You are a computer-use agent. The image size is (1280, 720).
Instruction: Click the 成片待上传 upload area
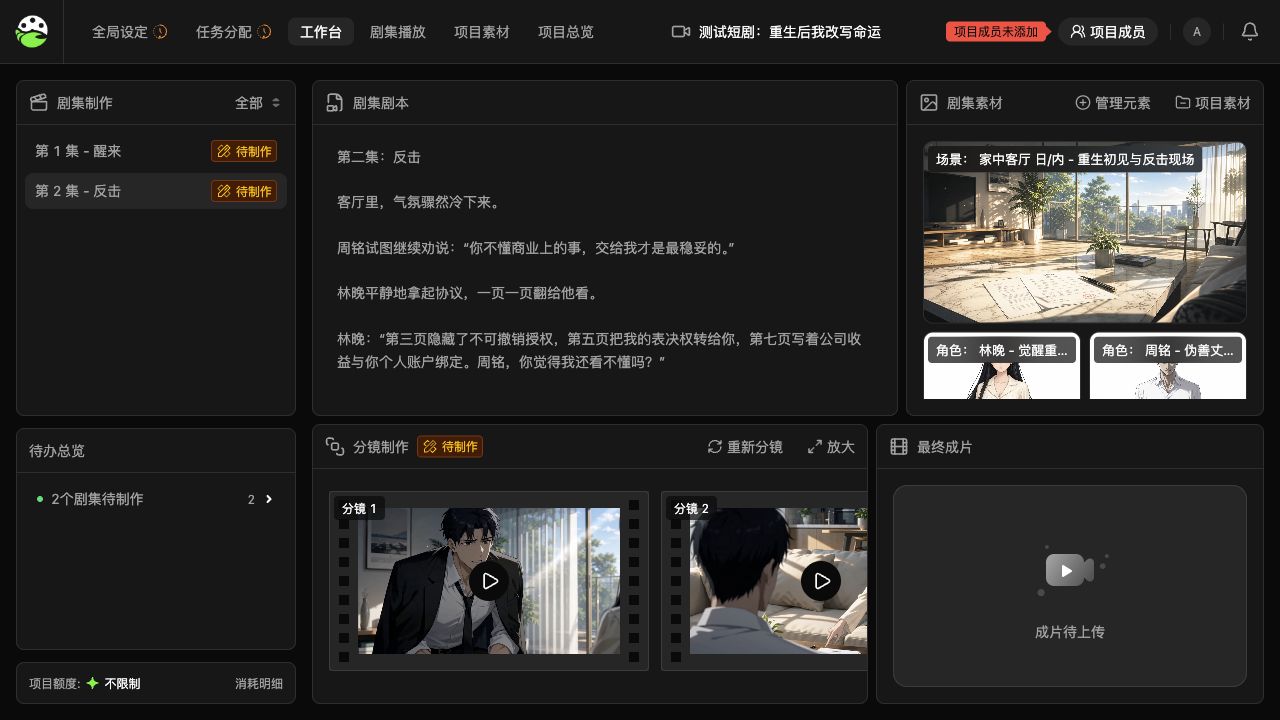(x=1070, y=586)
